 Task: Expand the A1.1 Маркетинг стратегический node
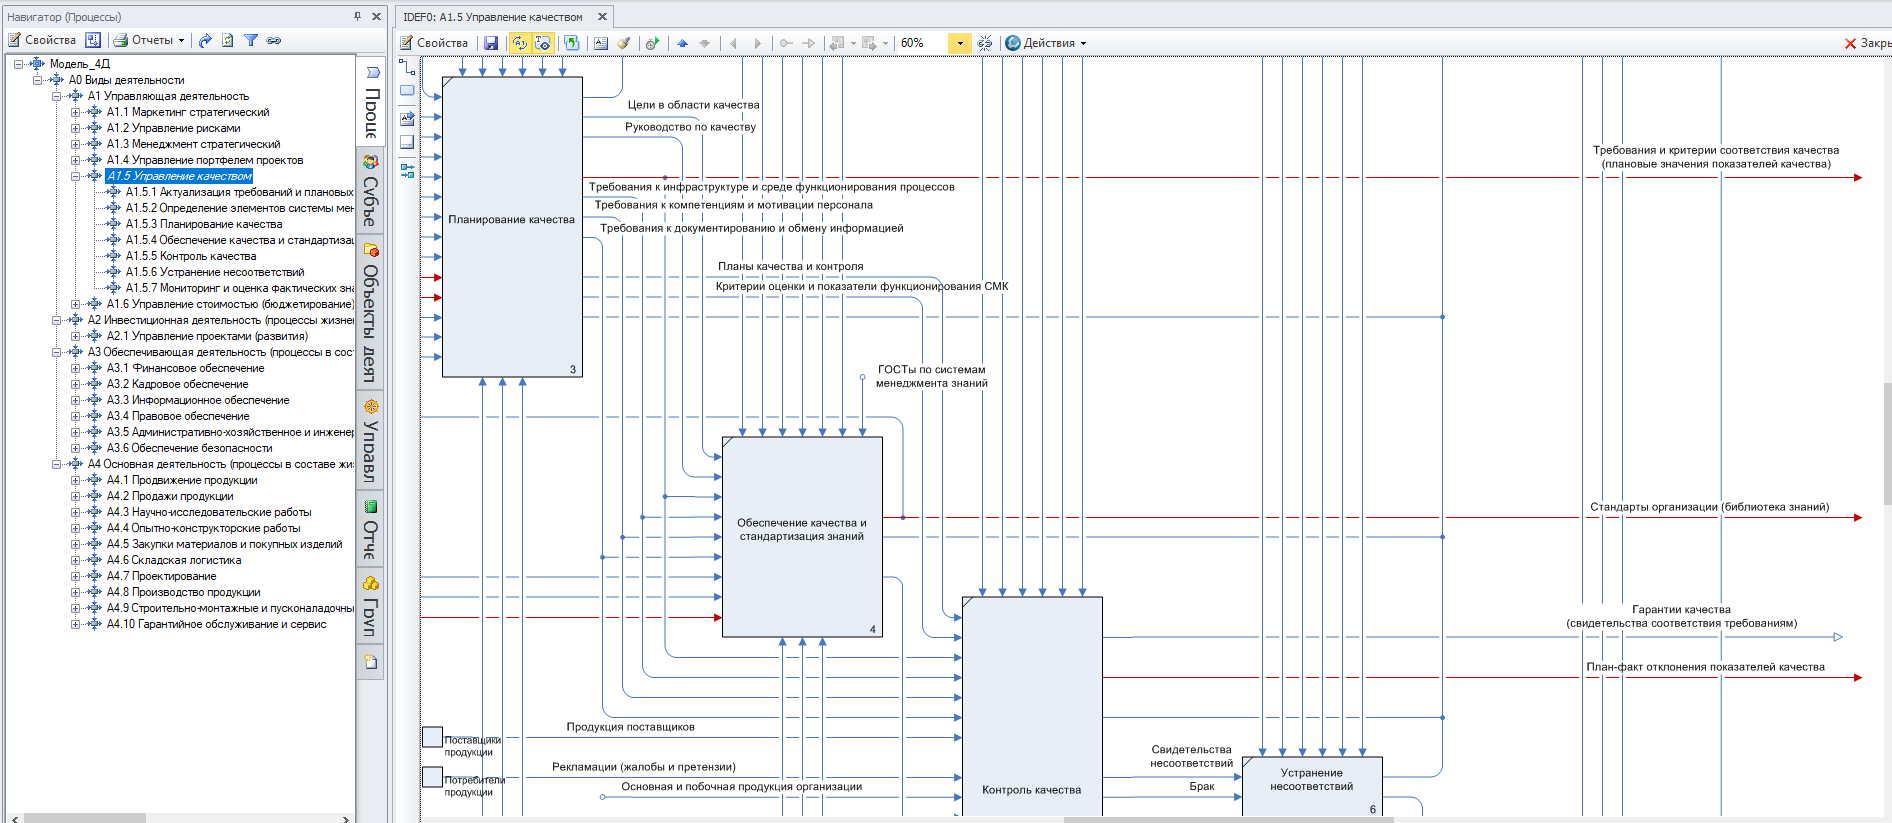pos(76,112)
